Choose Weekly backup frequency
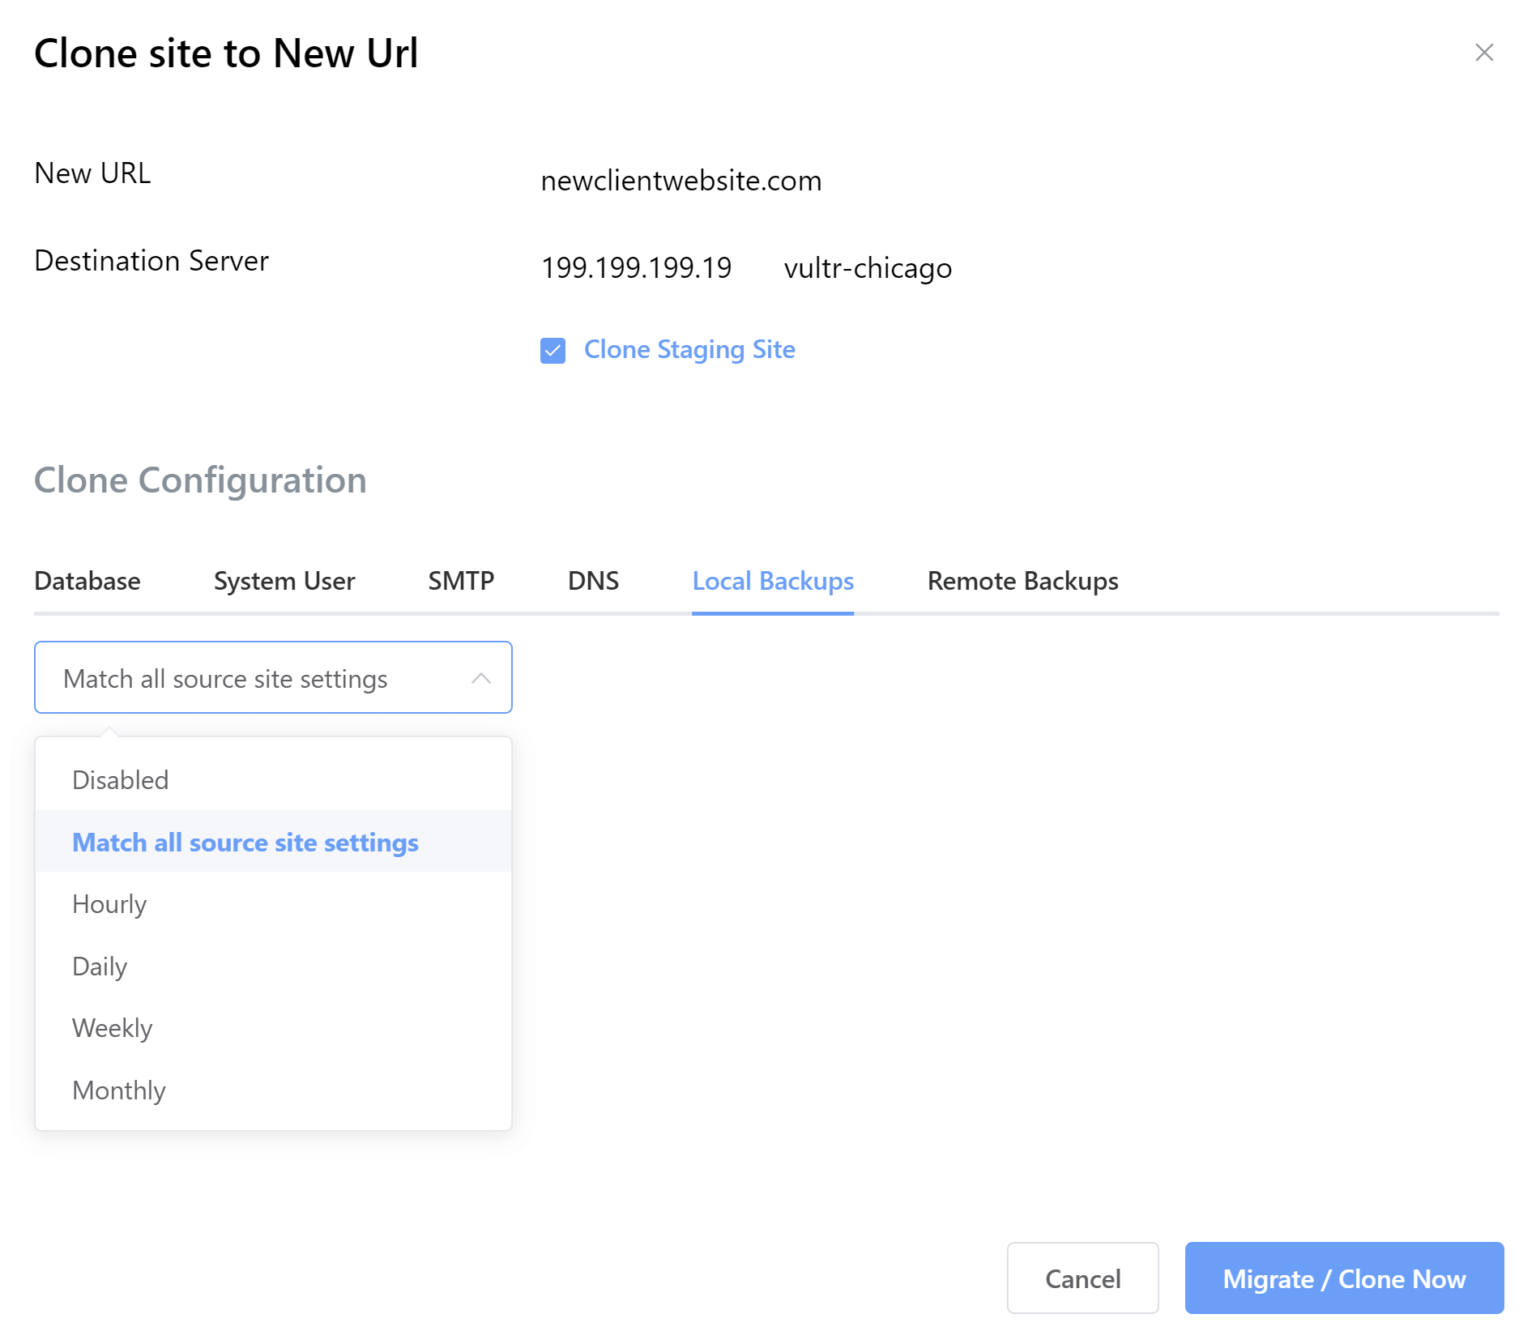This screenshot has height=1344, width=1536. [x=112, y=1028]
